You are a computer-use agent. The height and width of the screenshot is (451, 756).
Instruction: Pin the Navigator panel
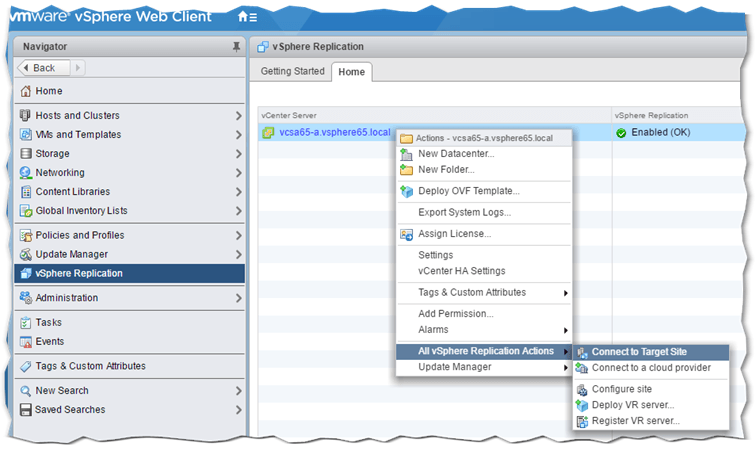pyautogui.click(x=236, y=47)
